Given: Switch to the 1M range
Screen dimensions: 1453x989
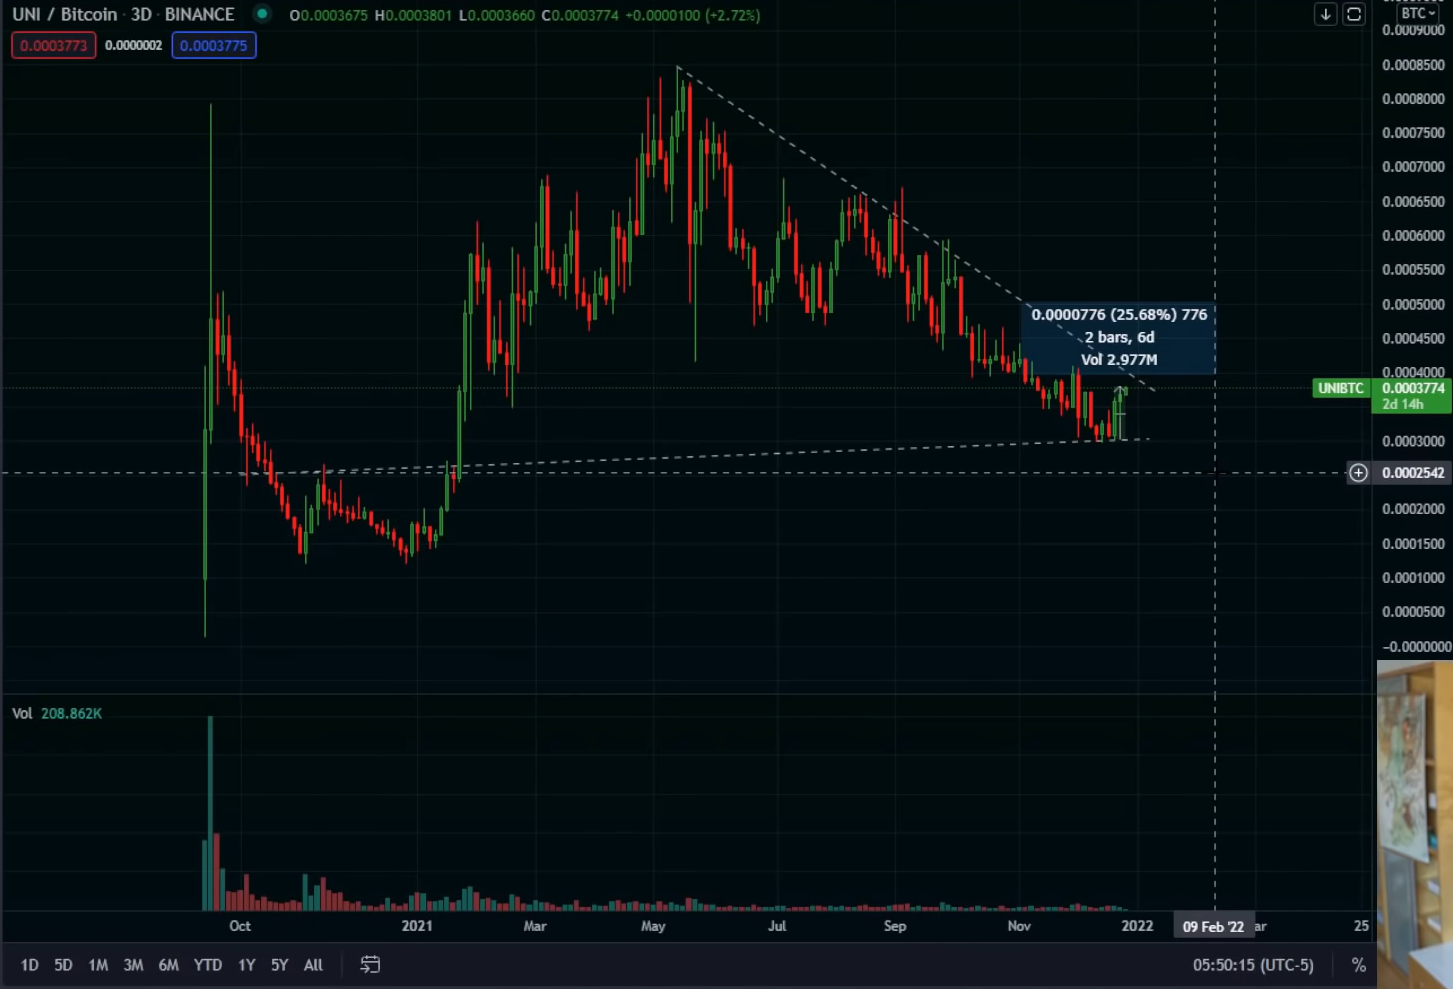Looking at the screenshot, I should click(98, 965).
